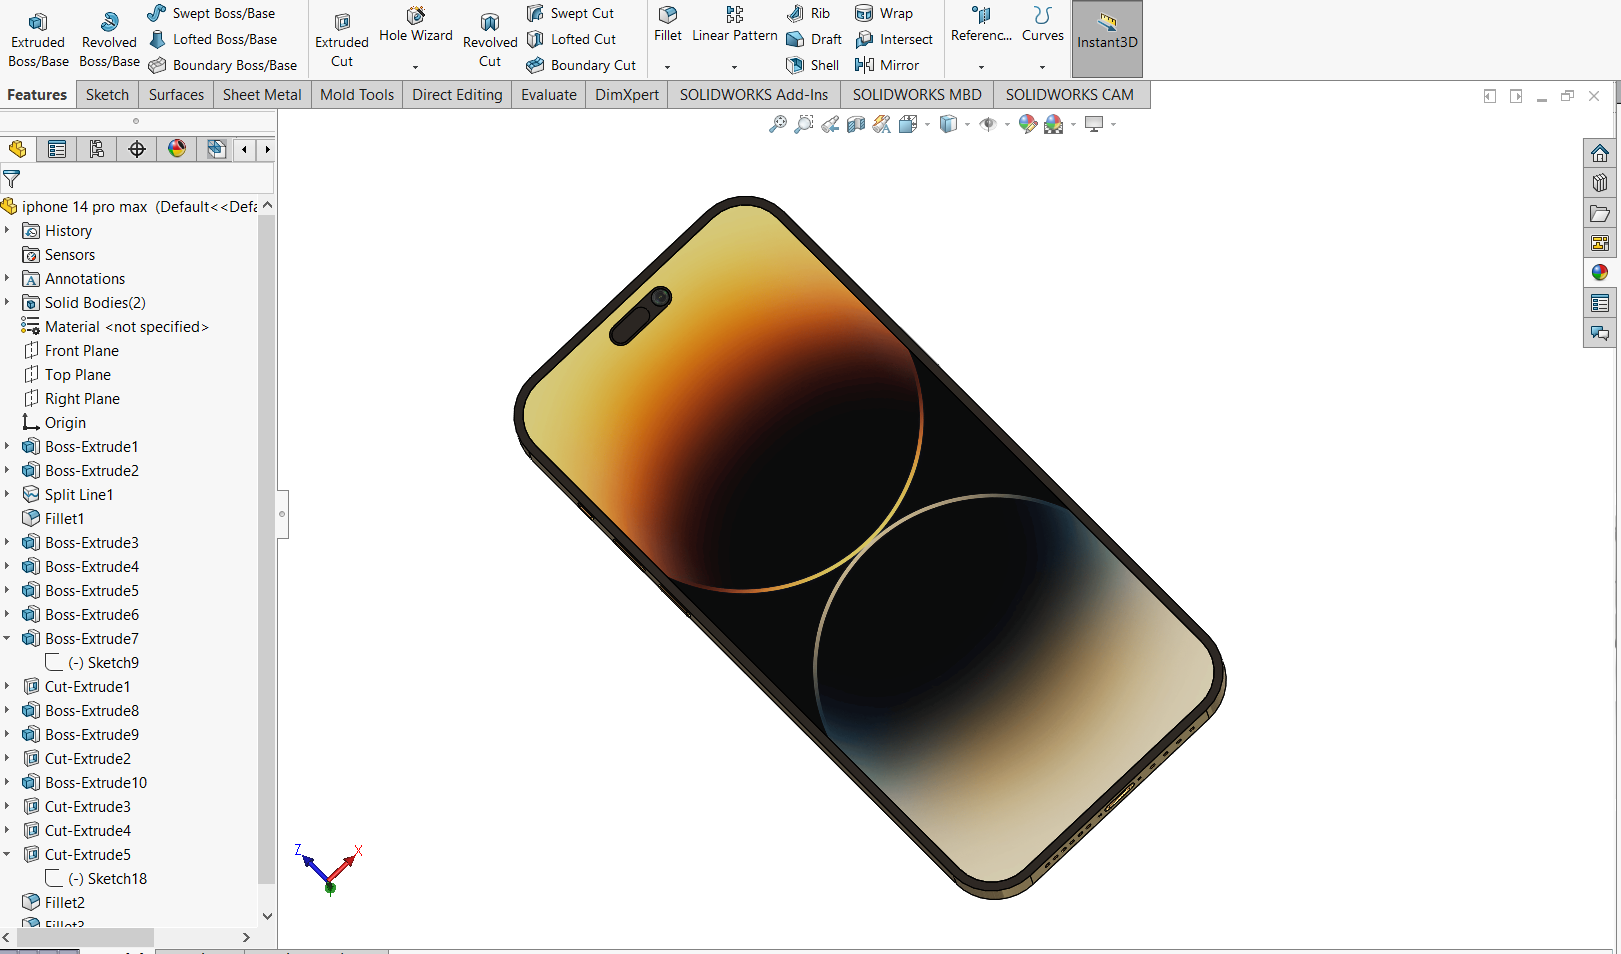The height and width of the screenshot is (954, 1621).
Task: Select the Right Plane in the tree
Action: (x=72, y=399)
